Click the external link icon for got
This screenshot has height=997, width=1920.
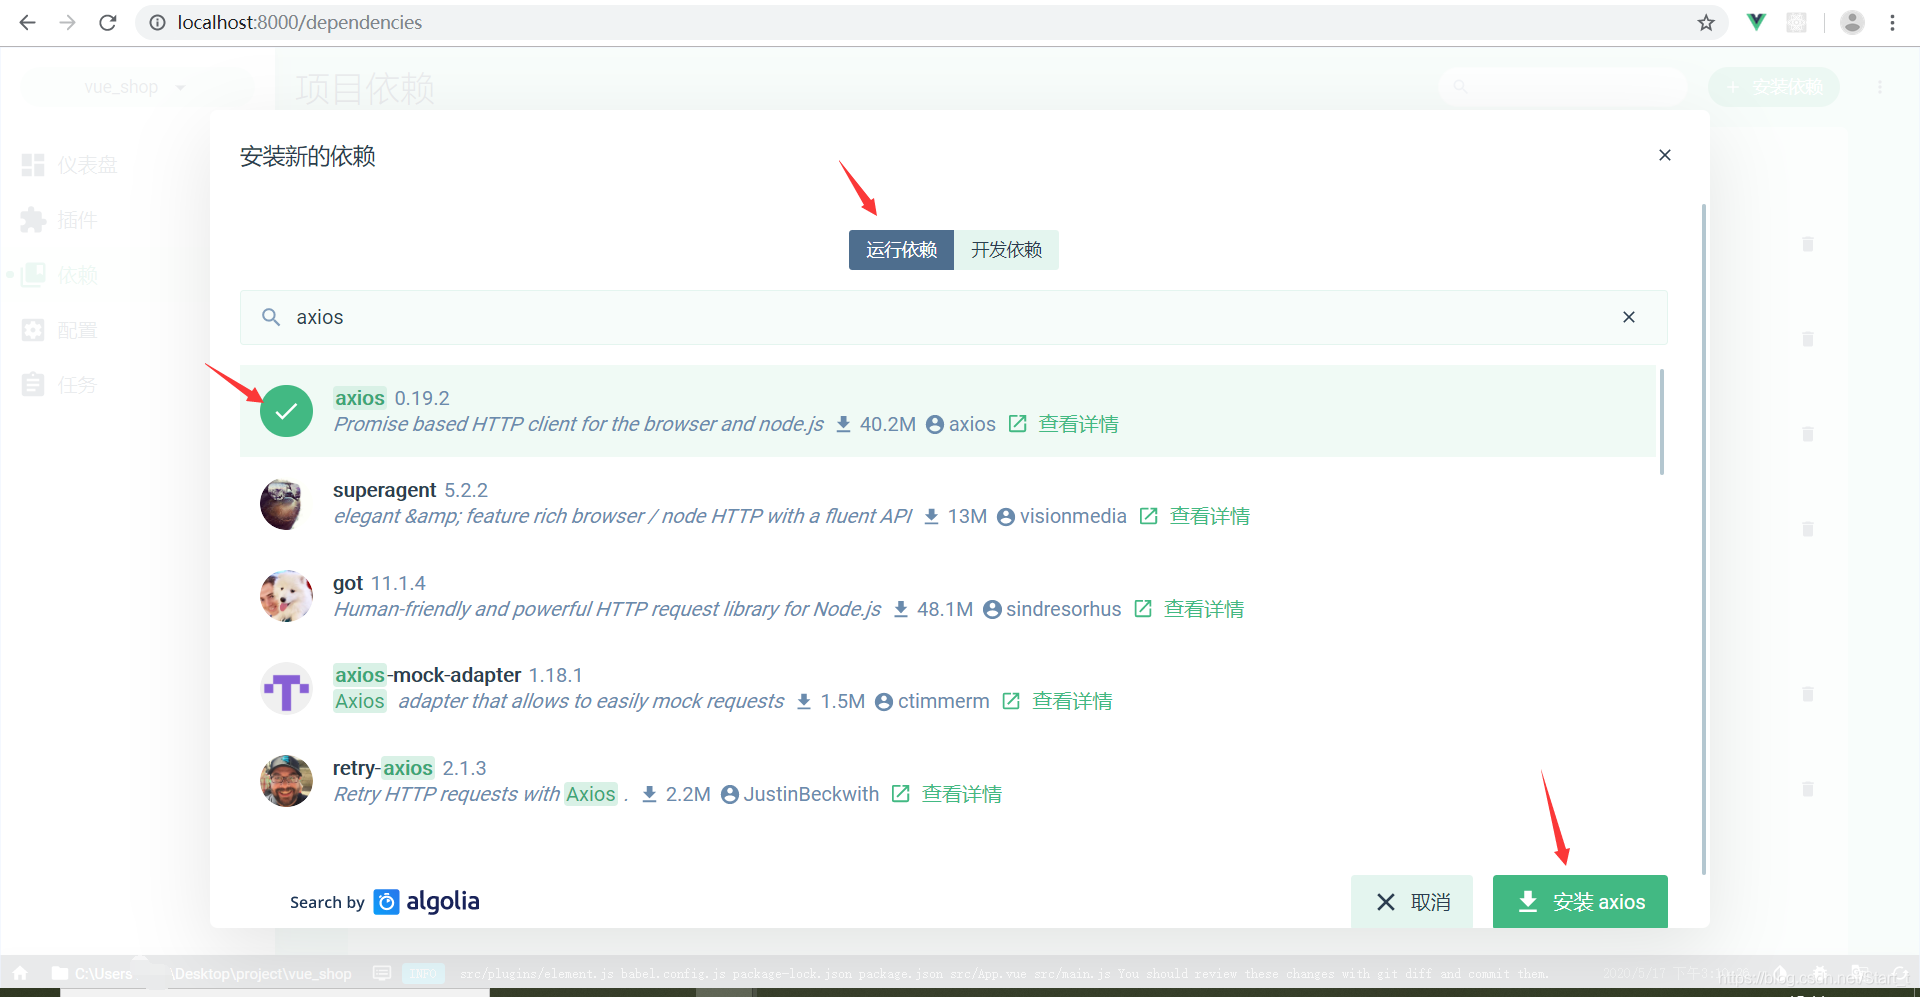point(1143,609)
